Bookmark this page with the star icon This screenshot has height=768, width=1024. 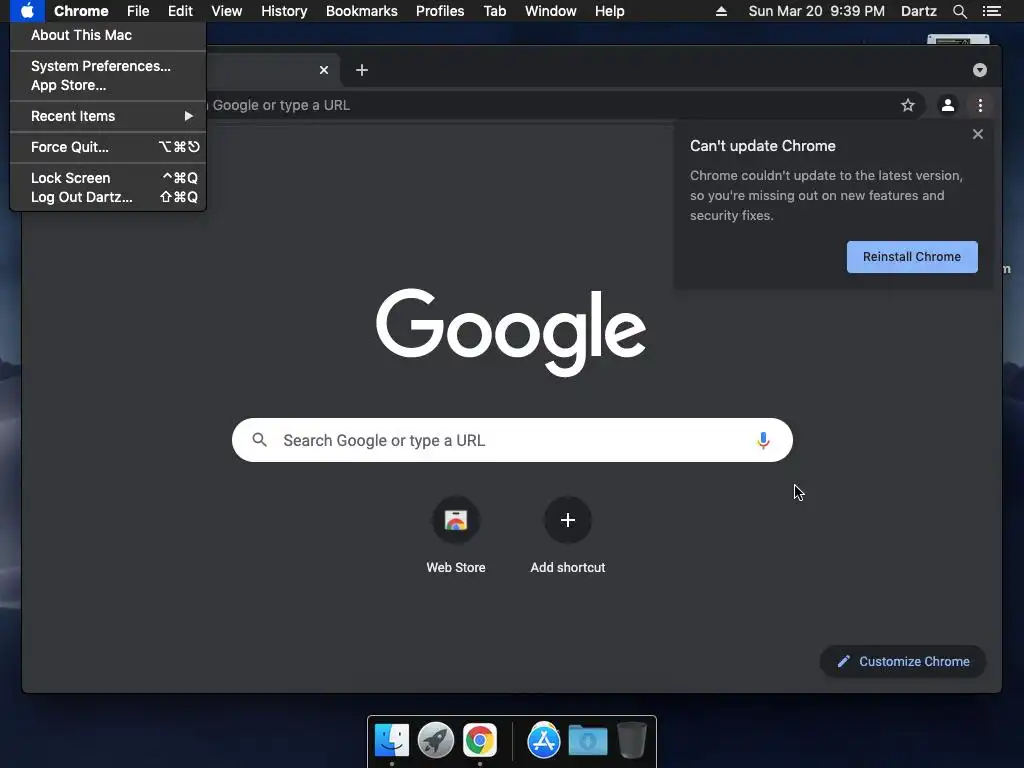(908, 105)
